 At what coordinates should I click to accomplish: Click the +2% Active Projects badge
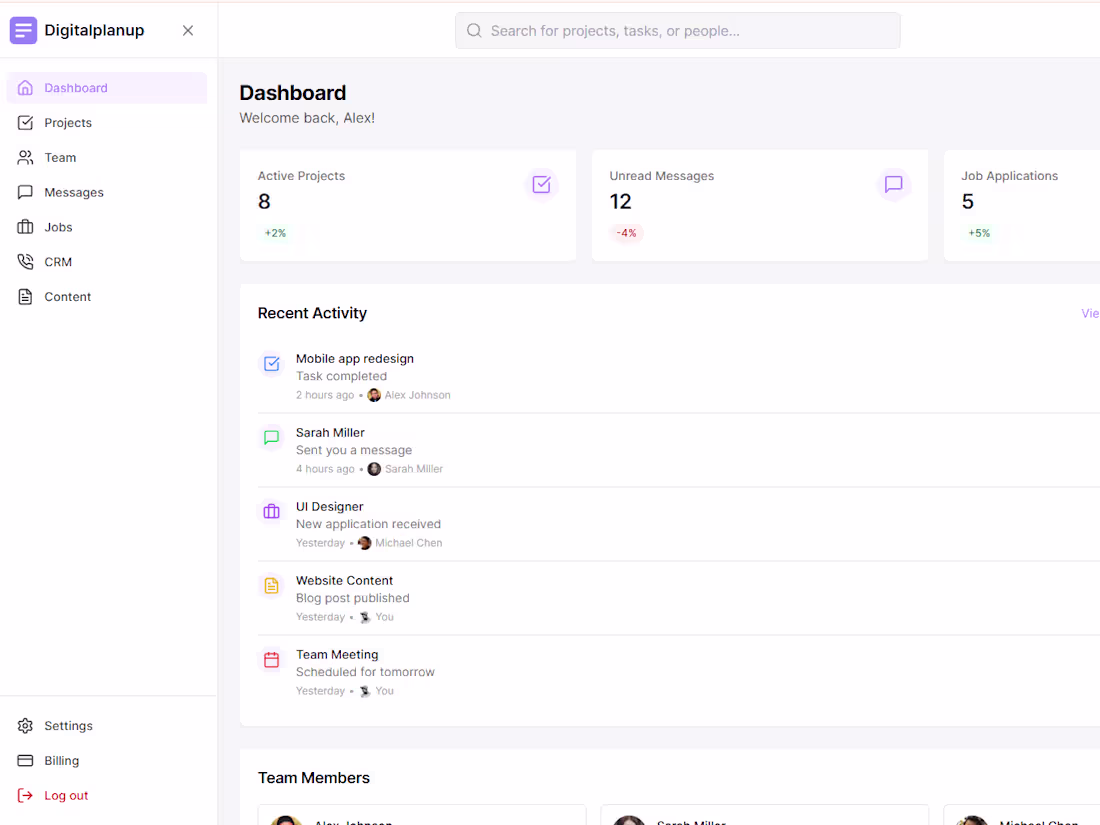click(275, 233)
